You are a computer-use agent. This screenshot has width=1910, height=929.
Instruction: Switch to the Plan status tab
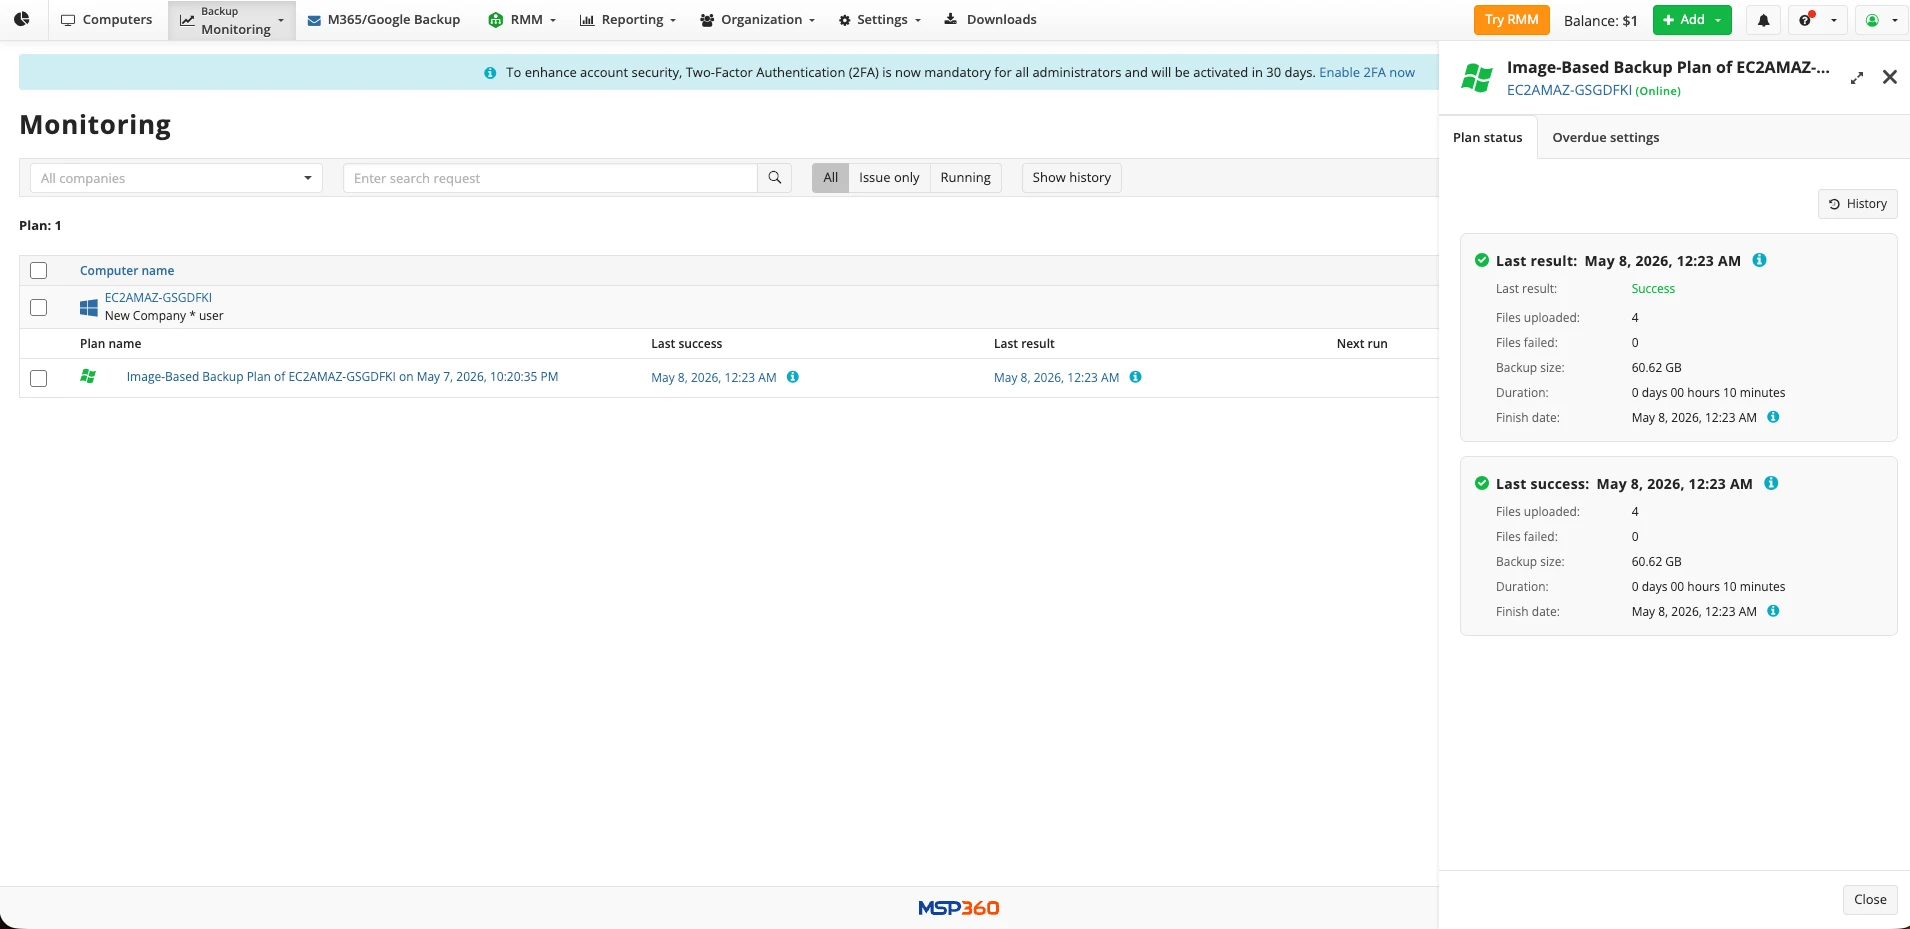[x=1488, y=138]
